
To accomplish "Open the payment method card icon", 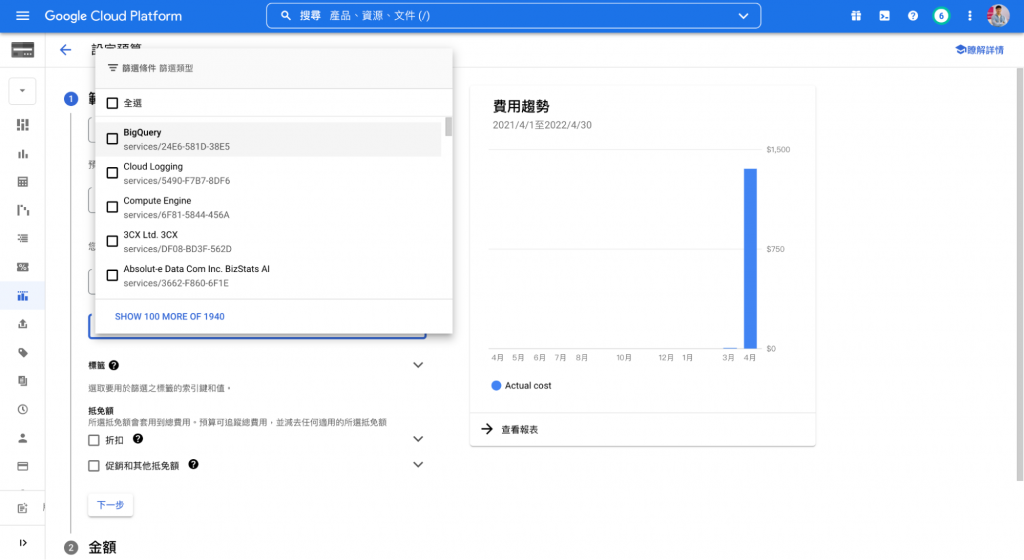I will tap(23, 466).
